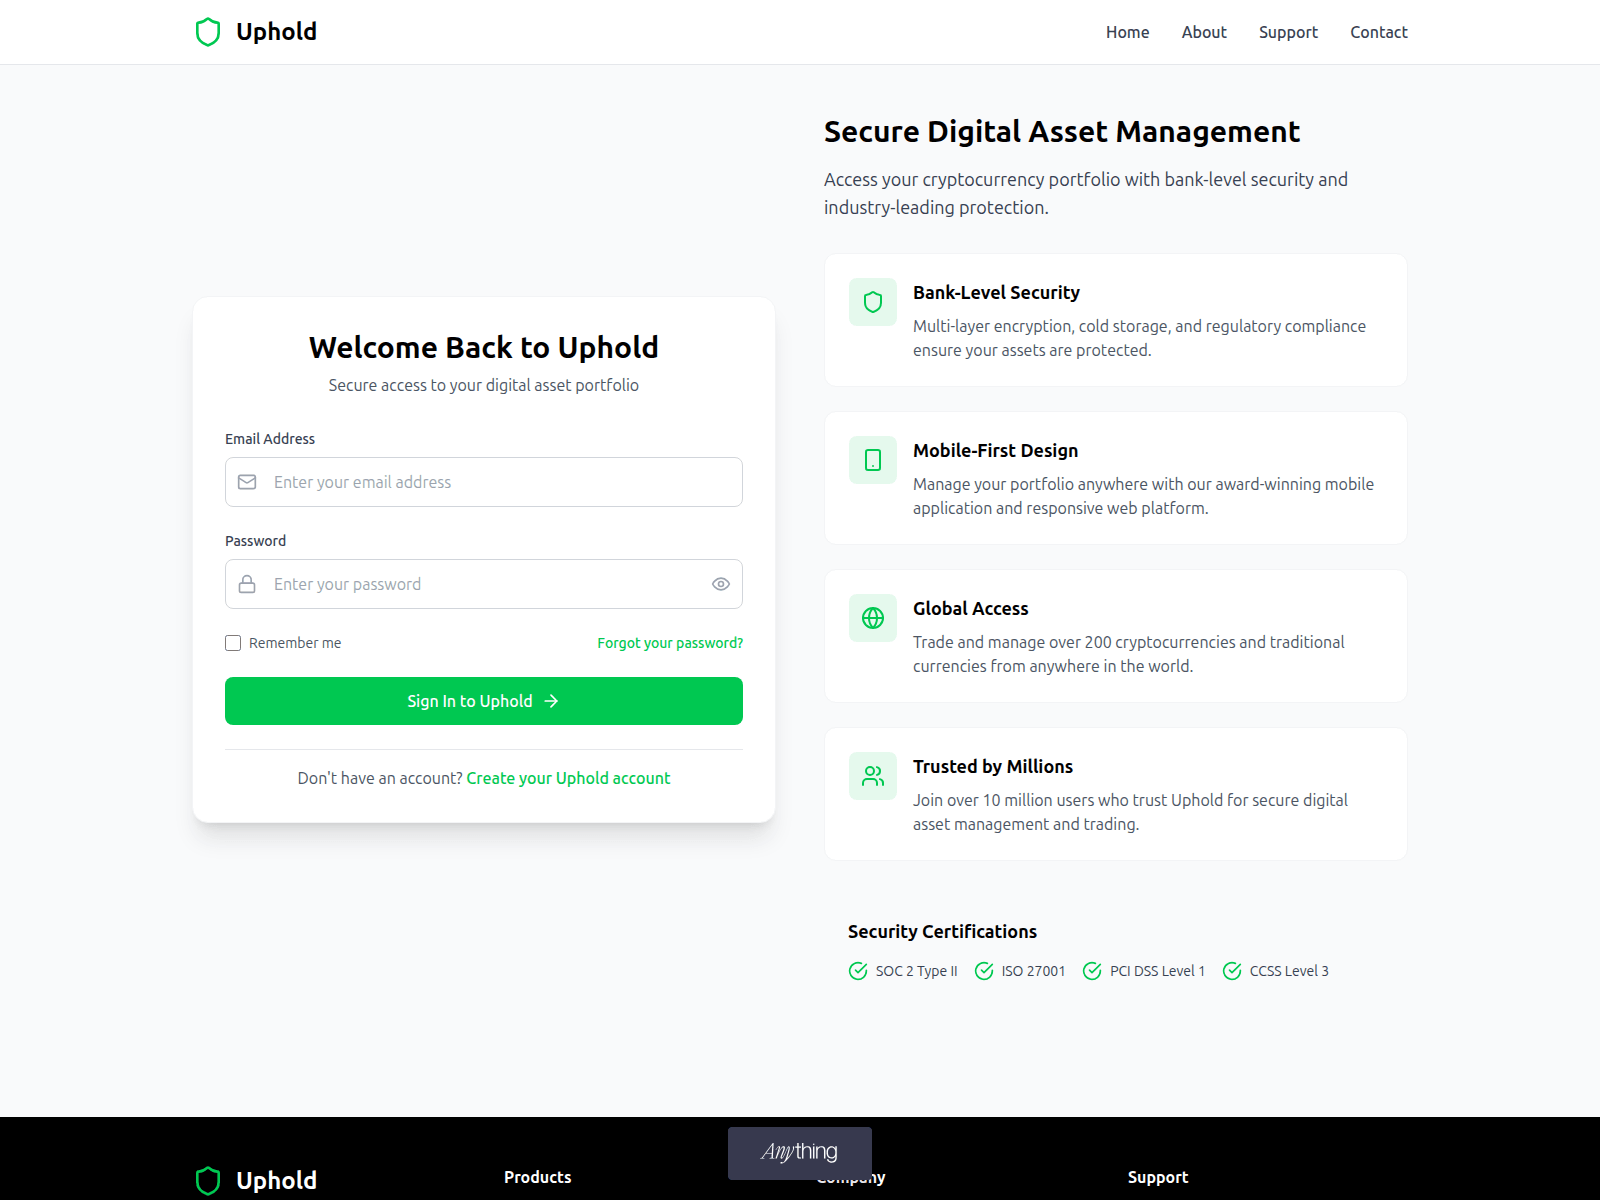Click the Sign In to Uphold button
This screenshot has width=1600, height=1200.
484,701
